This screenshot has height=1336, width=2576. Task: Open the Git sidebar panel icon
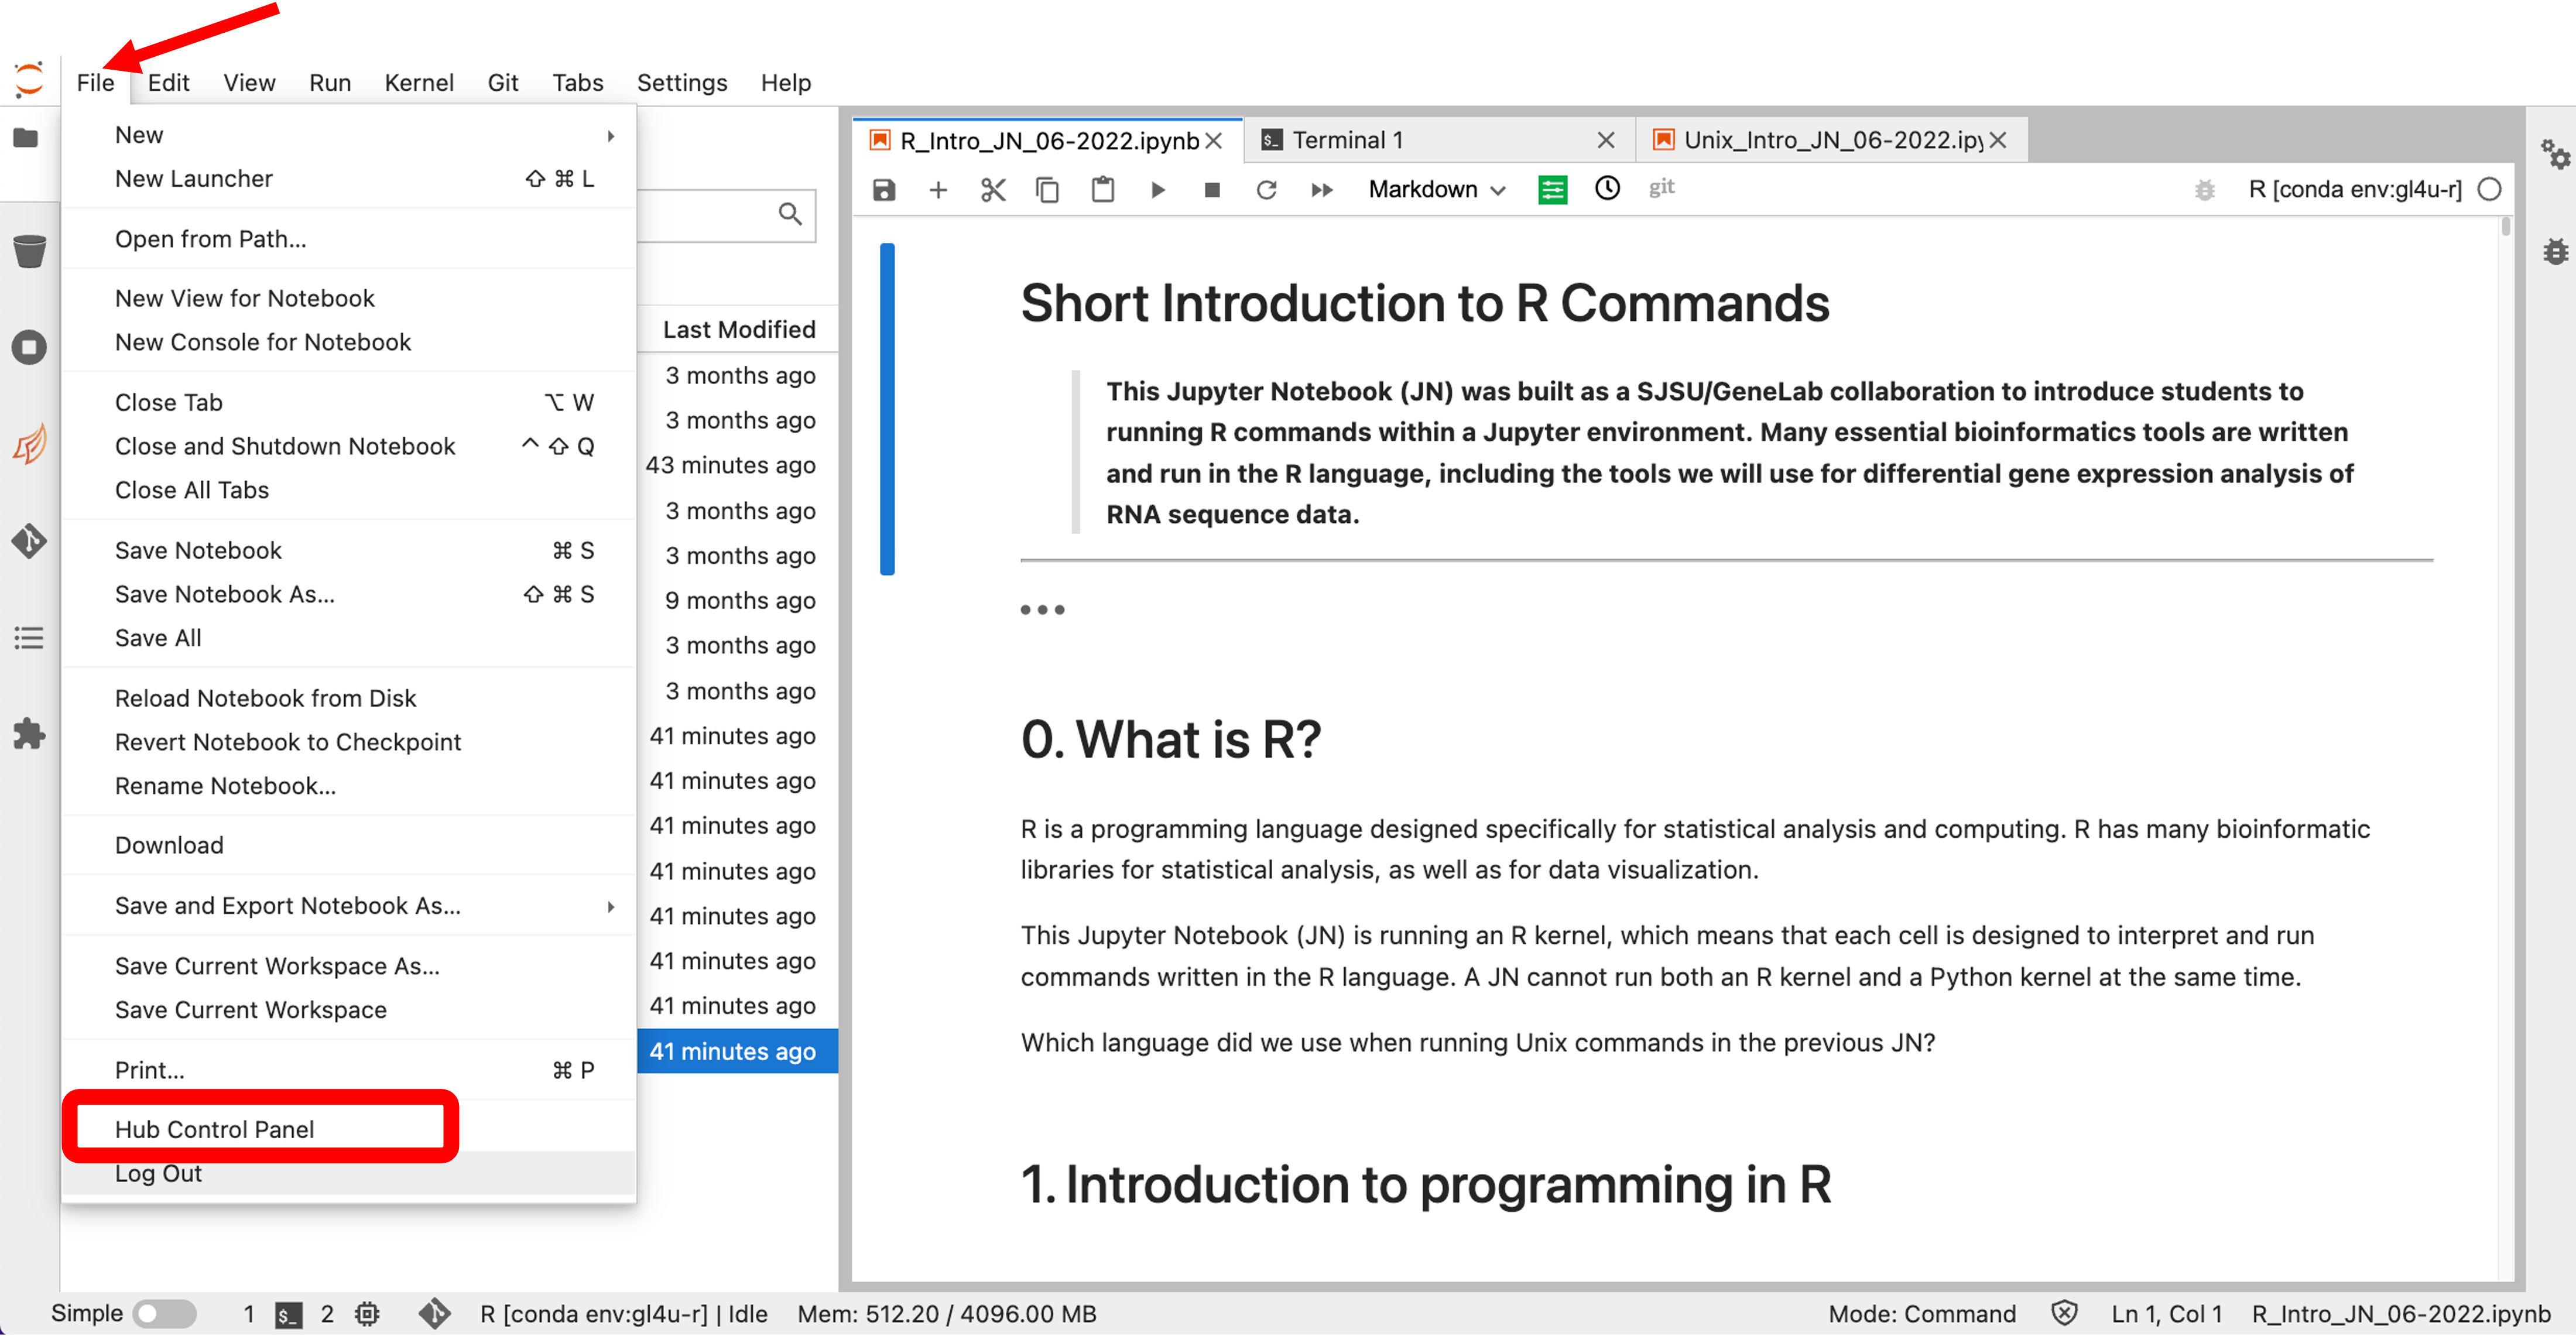(29, 541)
